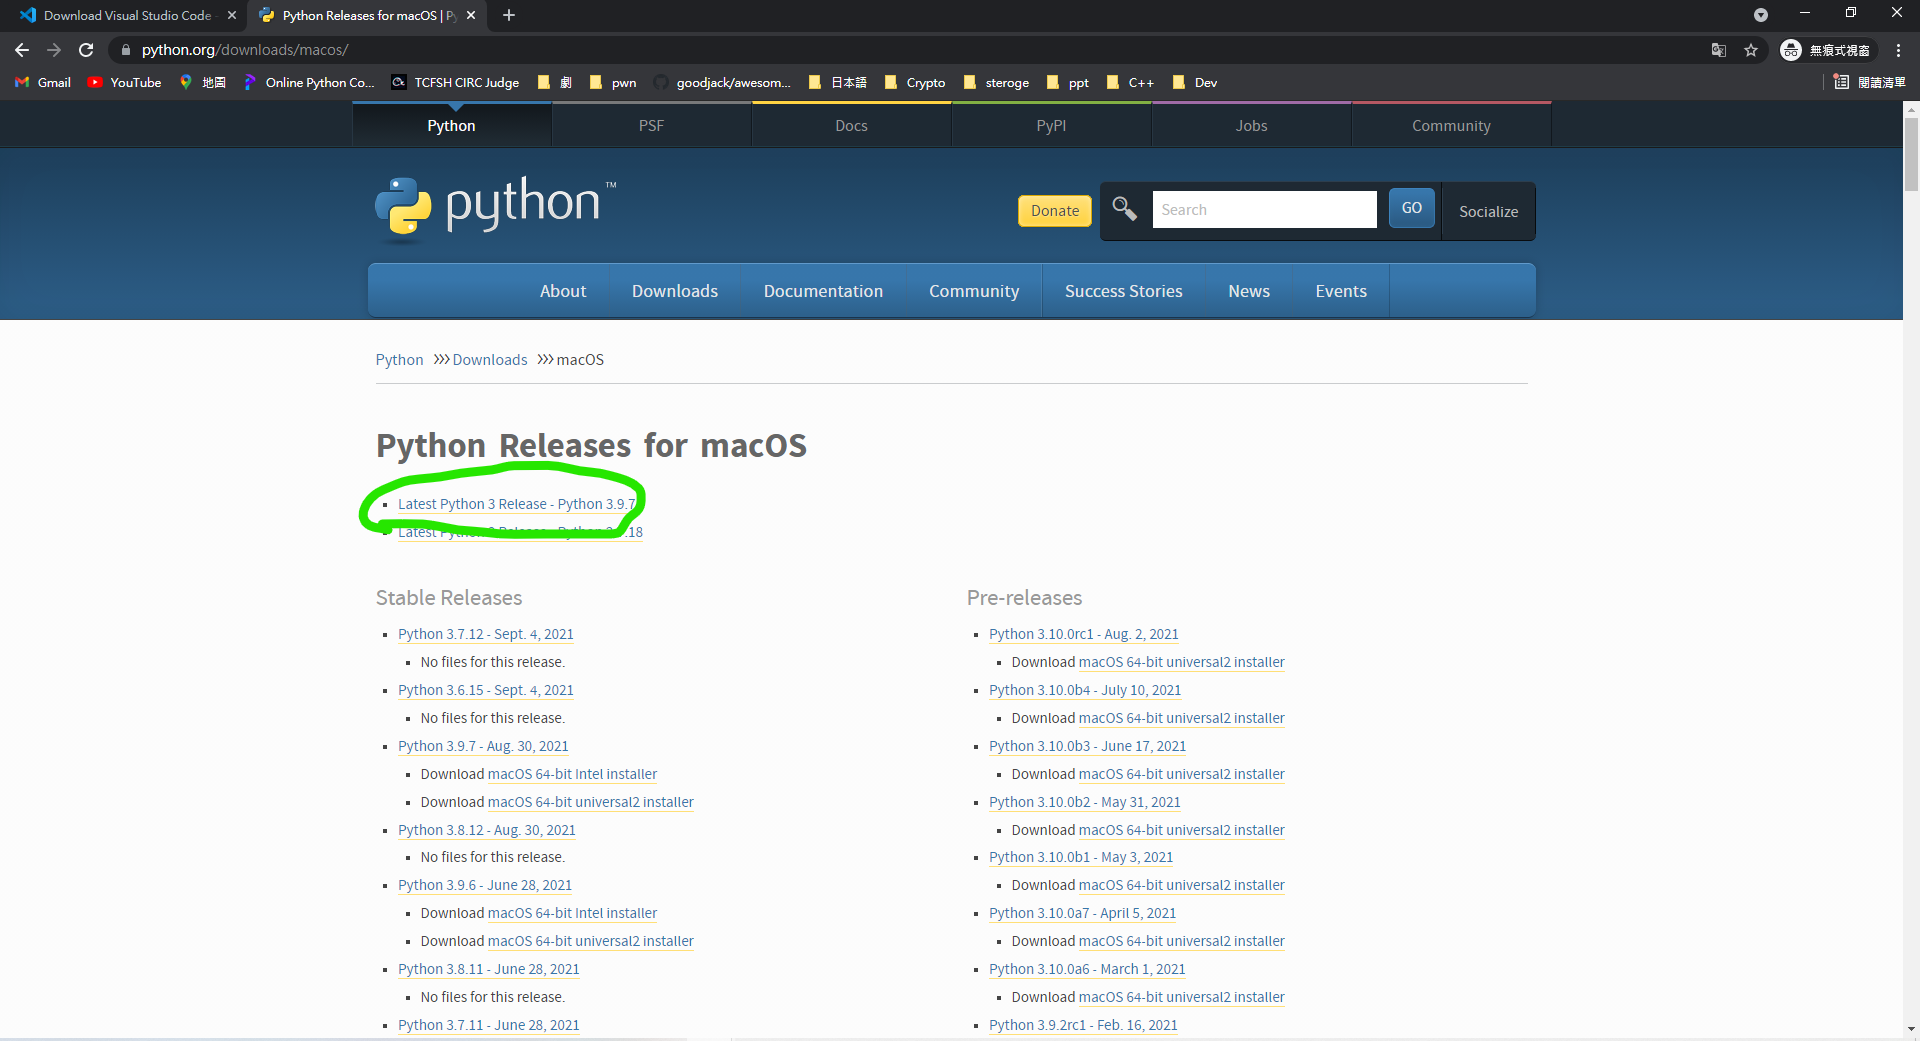Open the Downloads menu in main navigation
This screenshot has width=1920, height=1041.
click(x=675, y=291)
